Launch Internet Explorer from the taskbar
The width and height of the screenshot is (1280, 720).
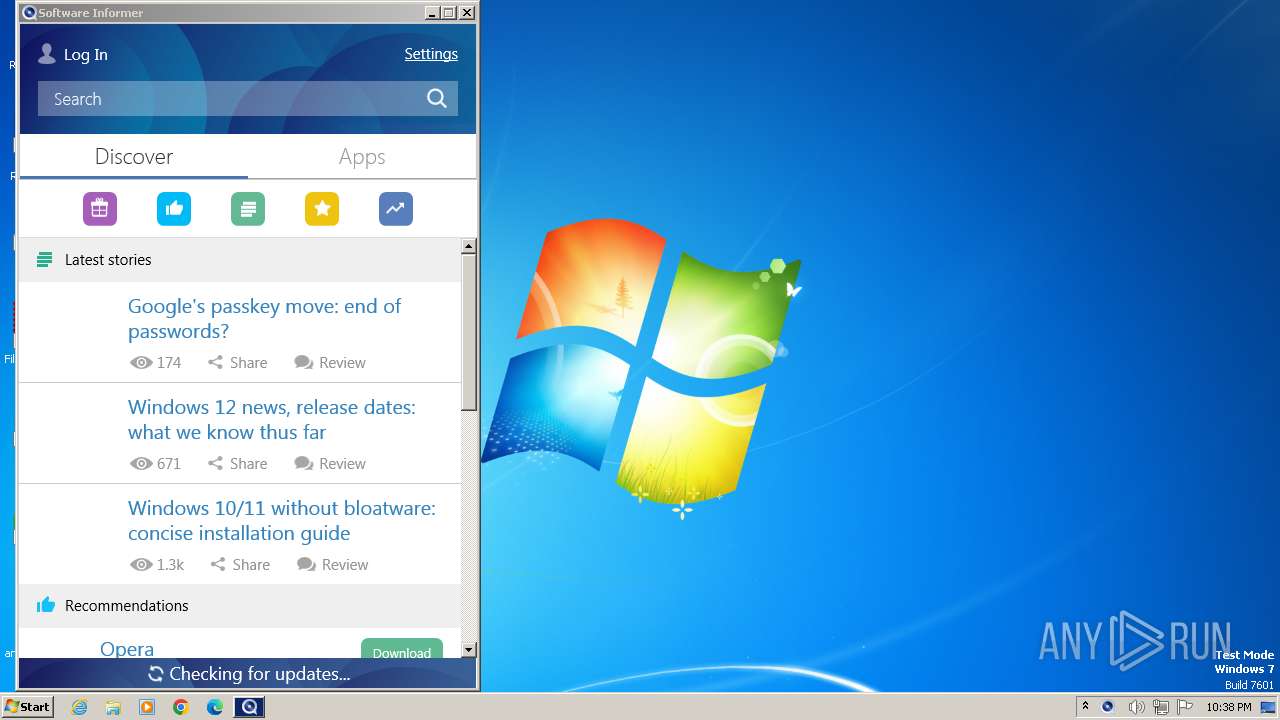point(80,707)
